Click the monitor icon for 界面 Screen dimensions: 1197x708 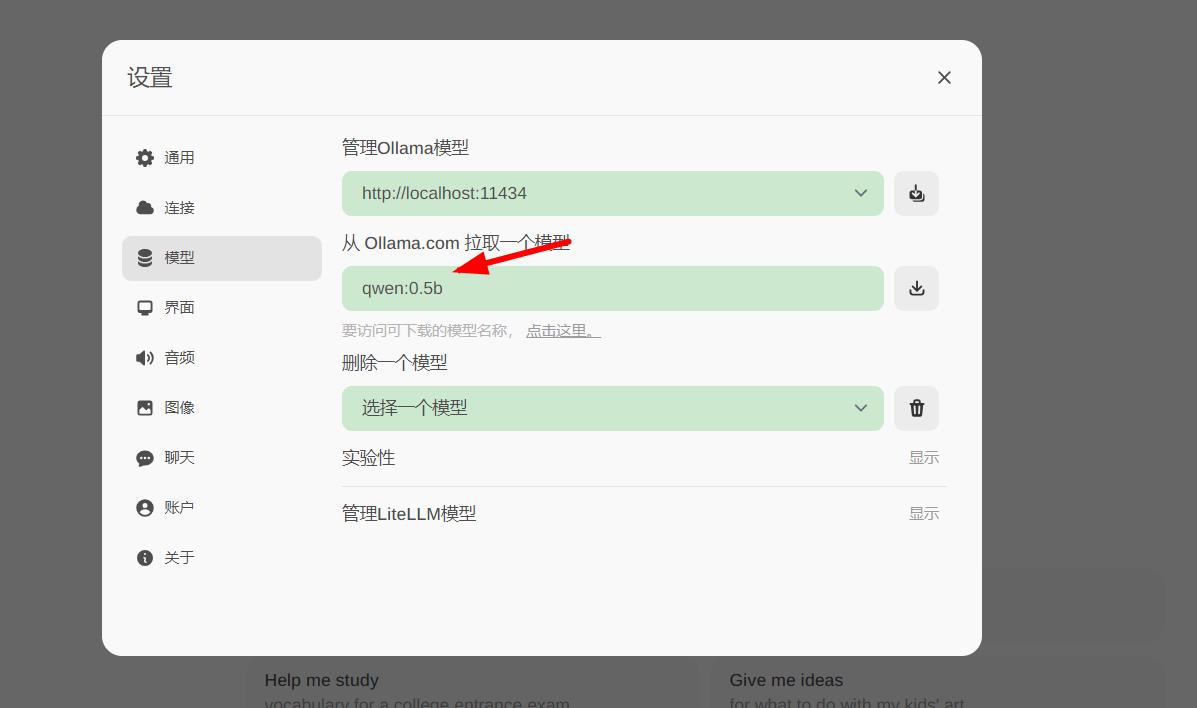click(x=144, y=308)
